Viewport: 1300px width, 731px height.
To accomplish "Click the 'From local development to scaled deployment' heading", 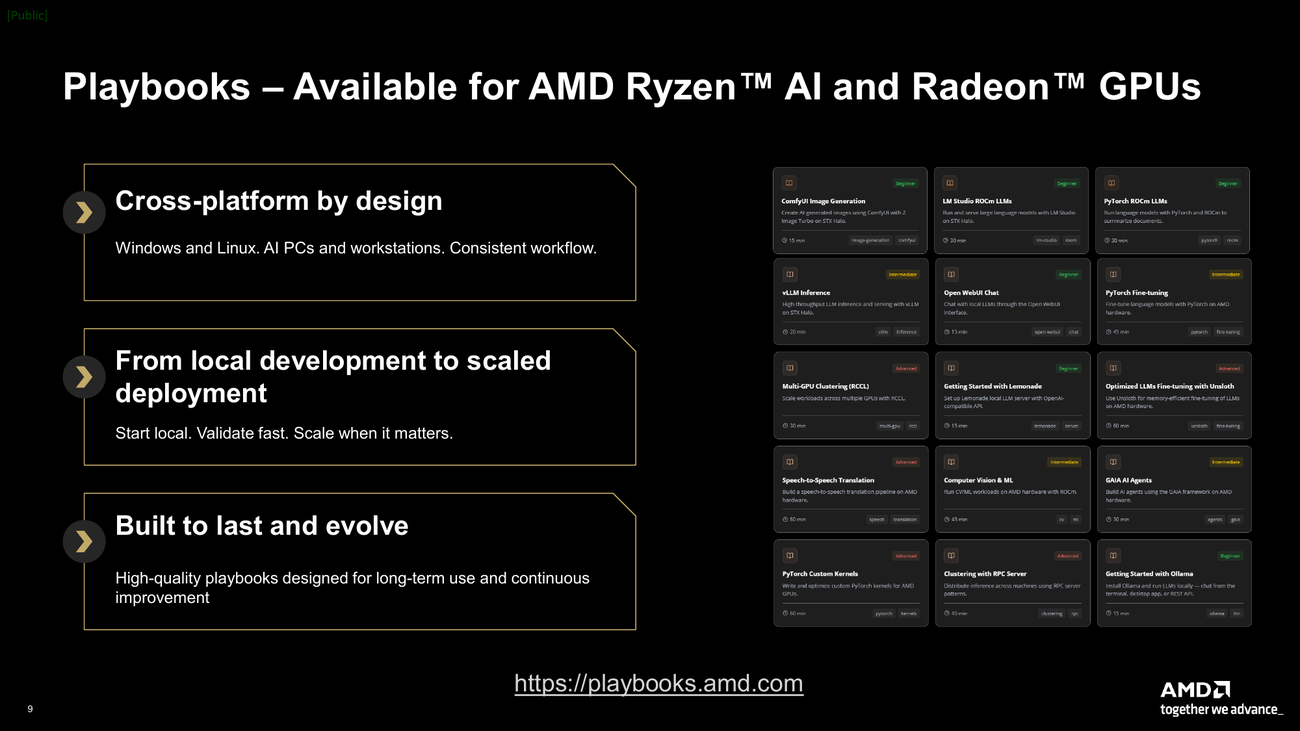I will coord(333,377).
